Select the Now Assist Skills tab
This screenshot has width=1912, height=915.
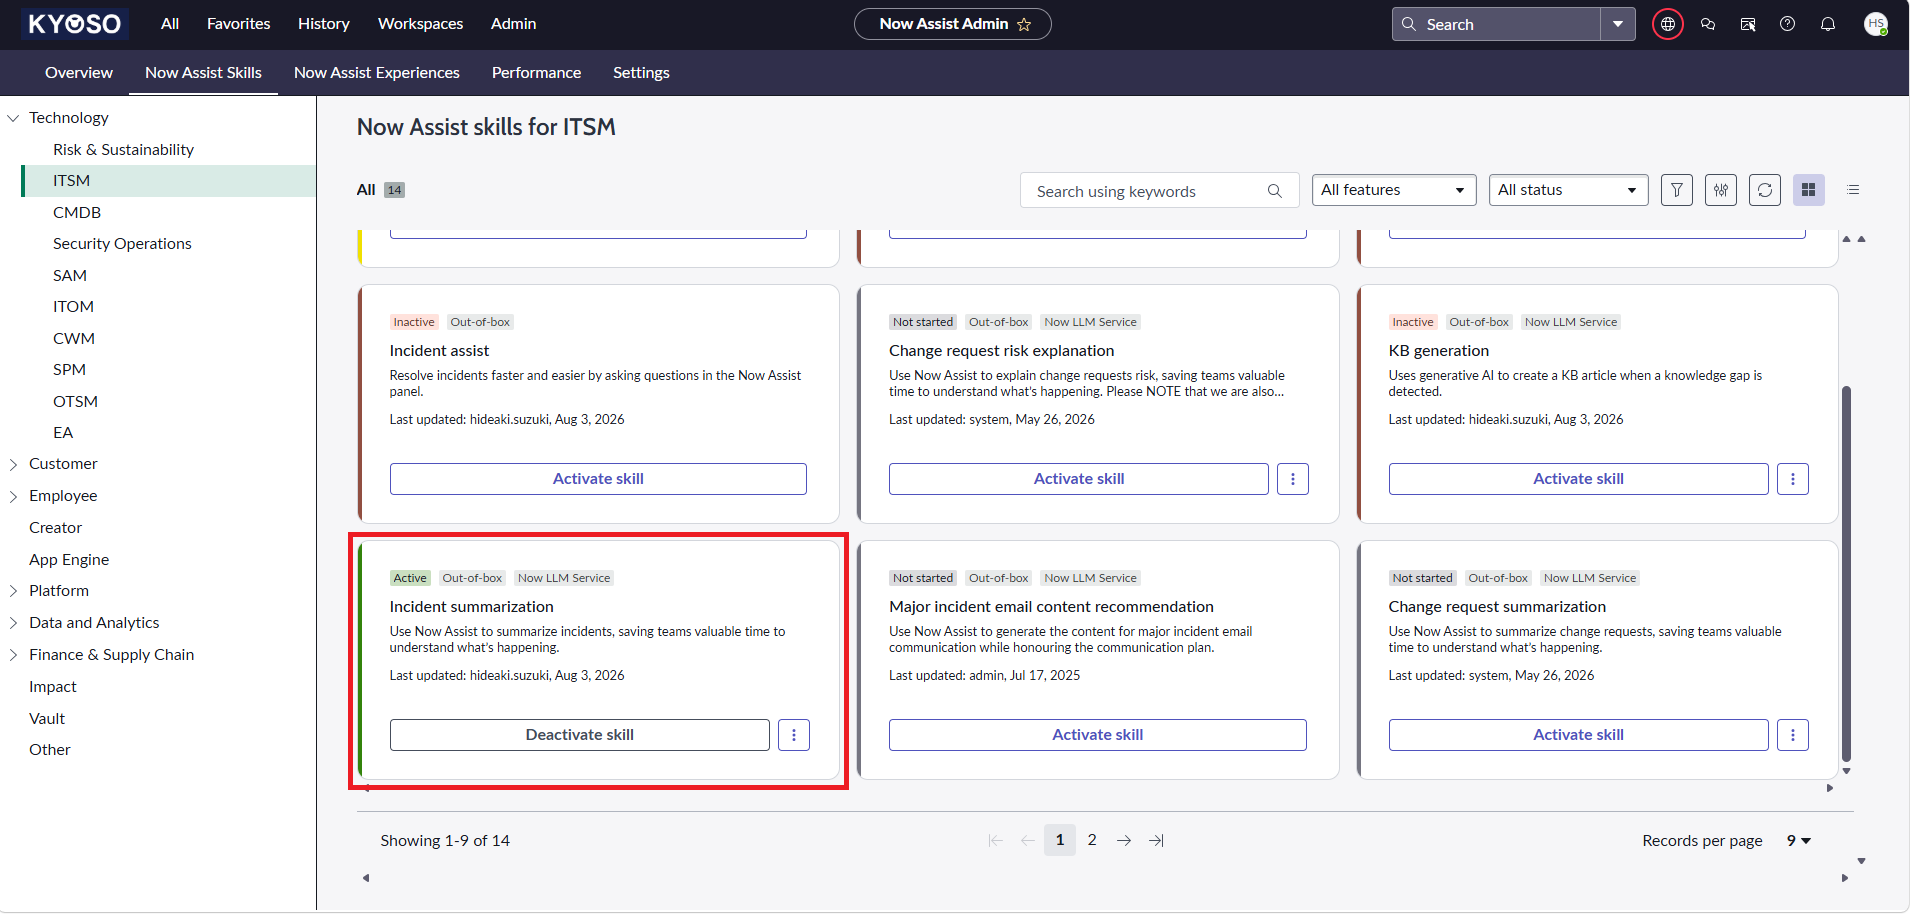tap(203, 73)
